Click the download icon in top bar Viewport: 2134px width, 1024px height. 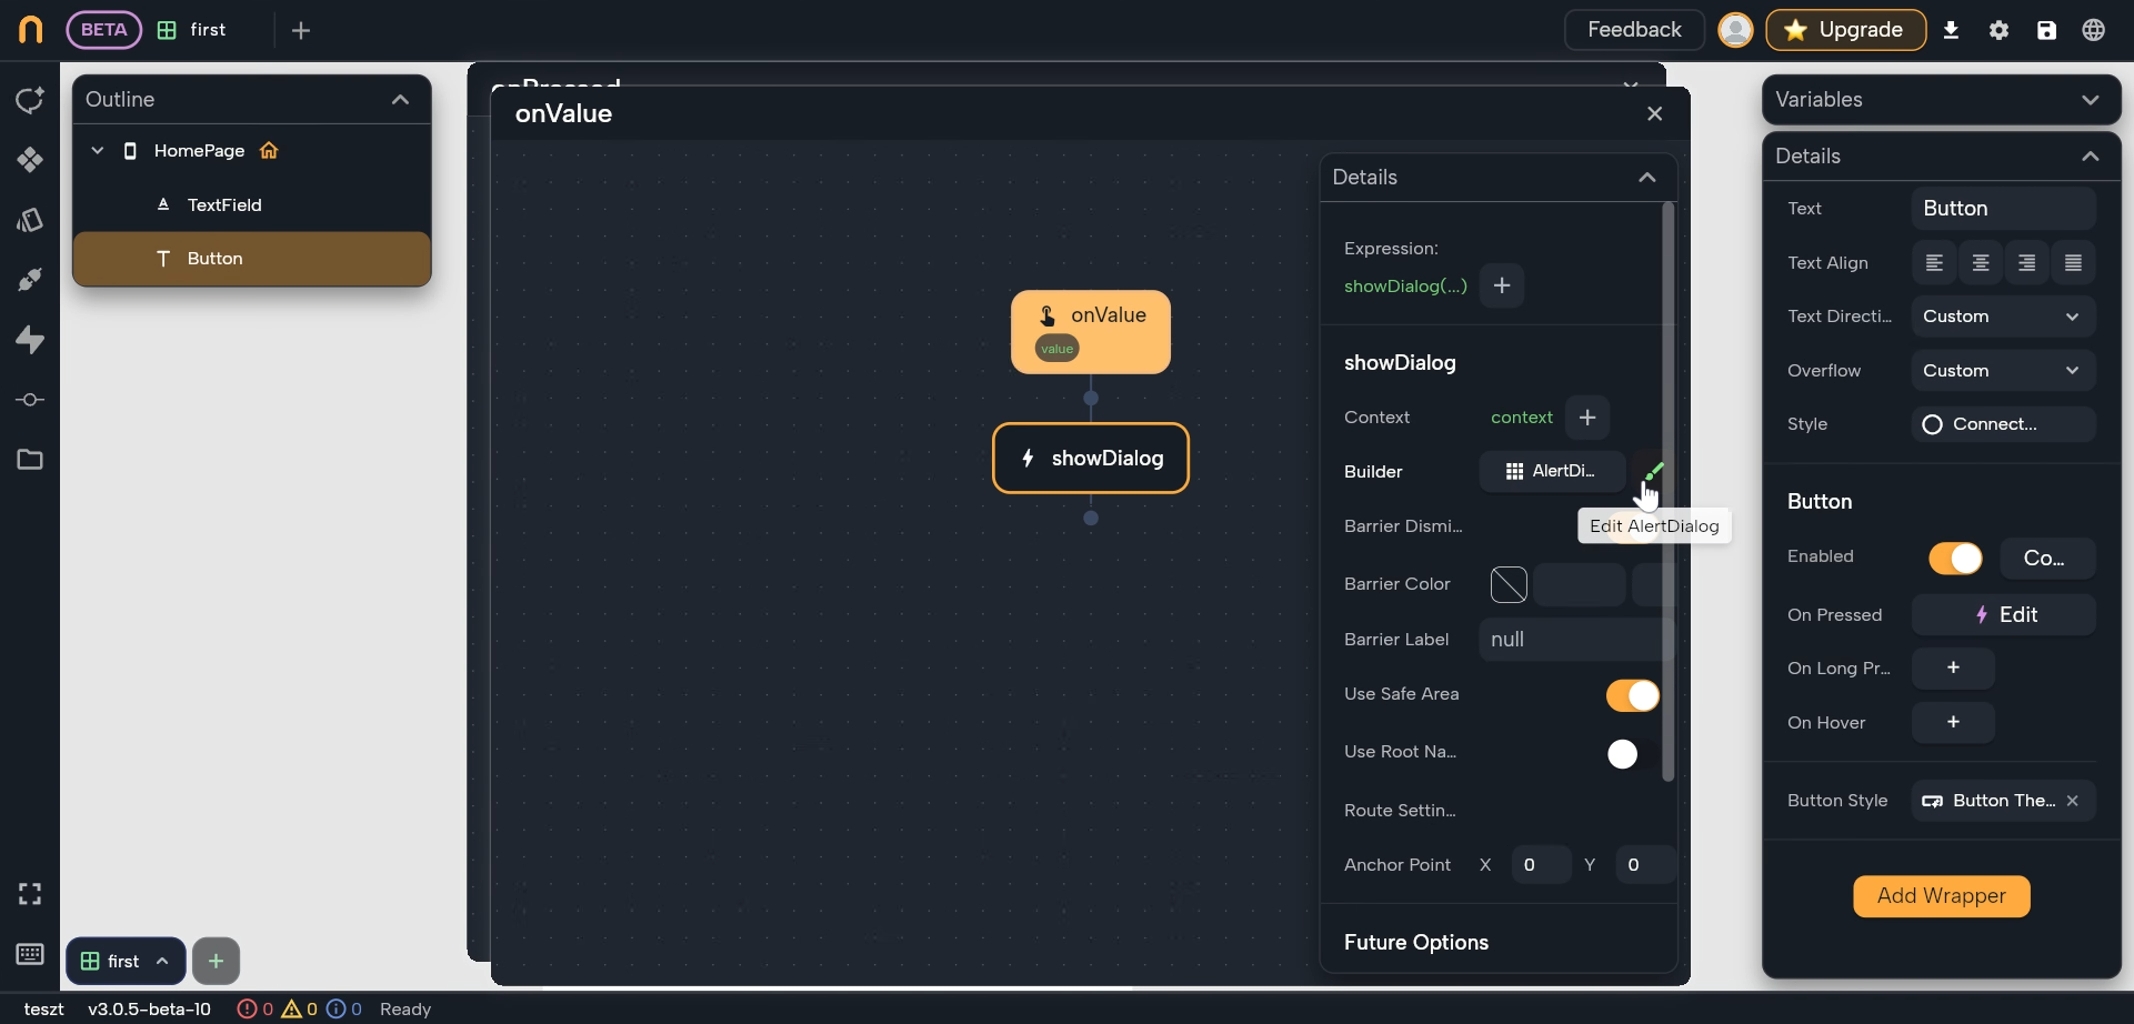tap(1951, 30)
